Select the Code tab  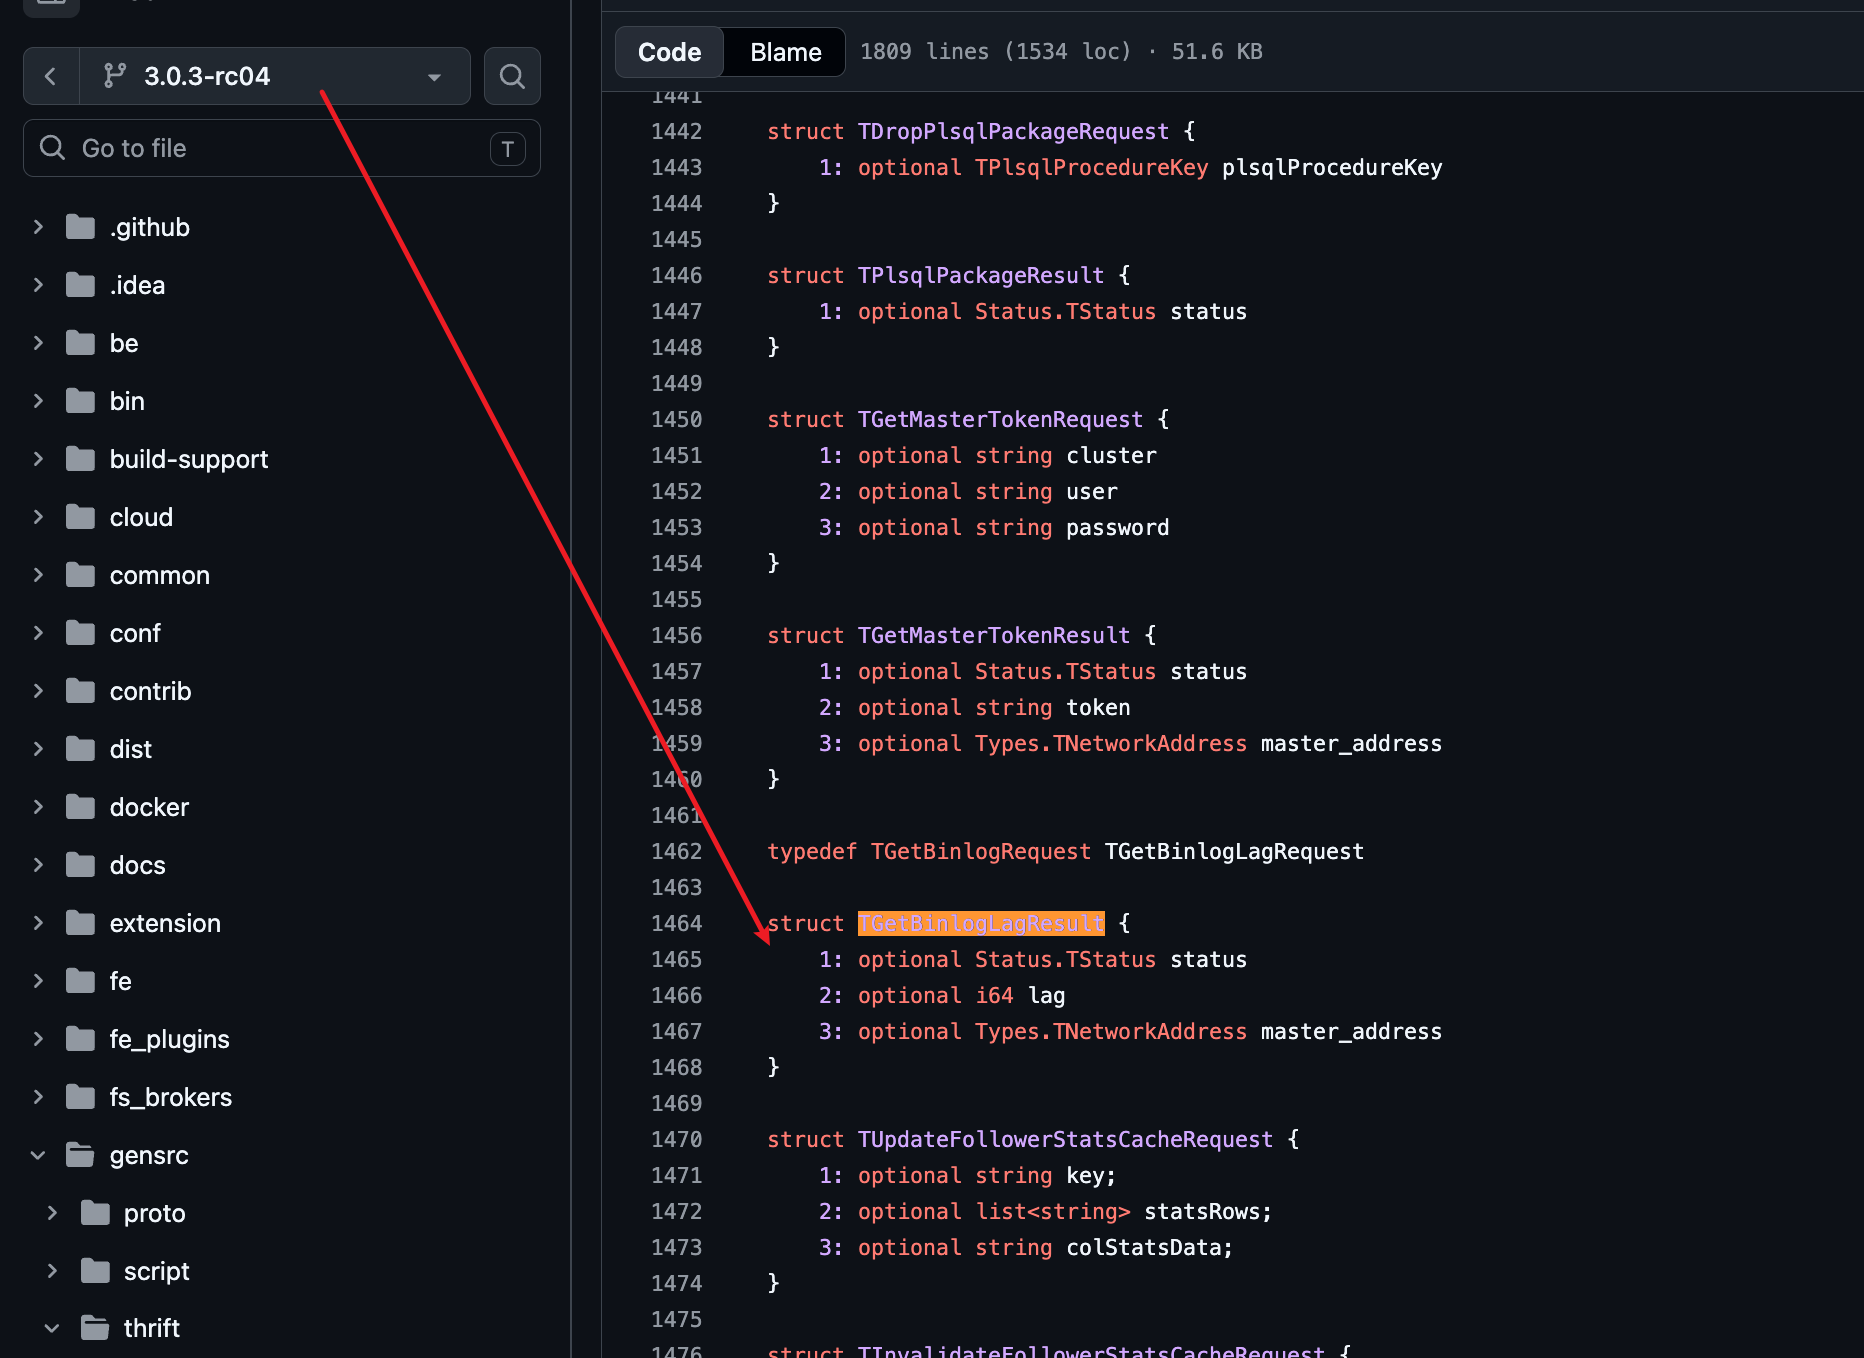point(669,52)
